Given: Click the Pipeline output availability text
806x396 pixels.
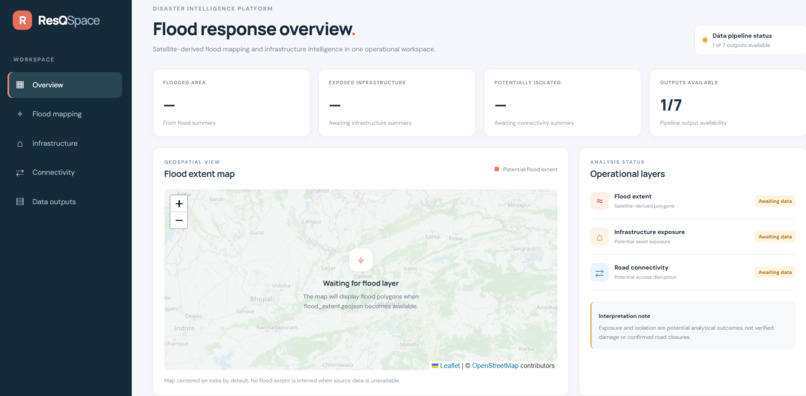Looking at the screenshot, I should (x=693, y=123).
